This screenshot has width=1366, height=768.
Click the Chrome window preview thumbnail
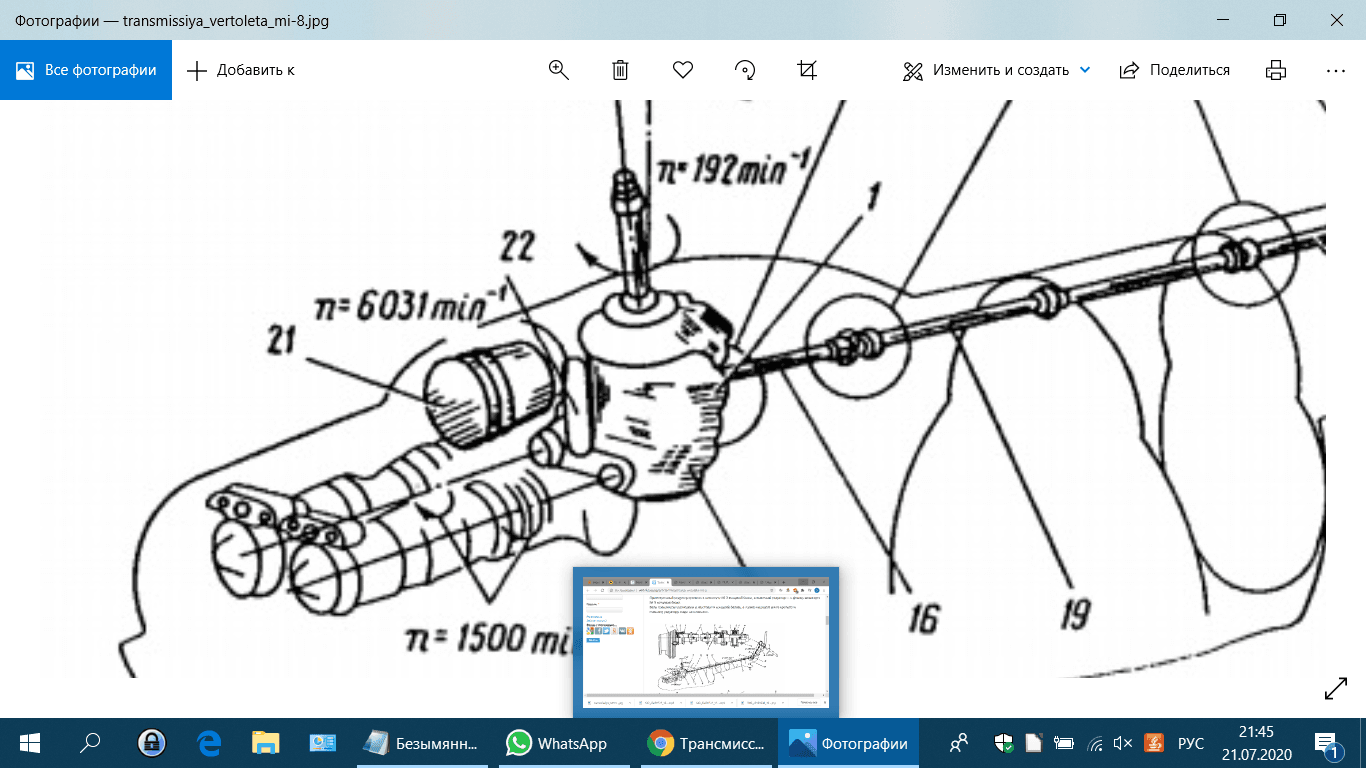click(706, 642)
